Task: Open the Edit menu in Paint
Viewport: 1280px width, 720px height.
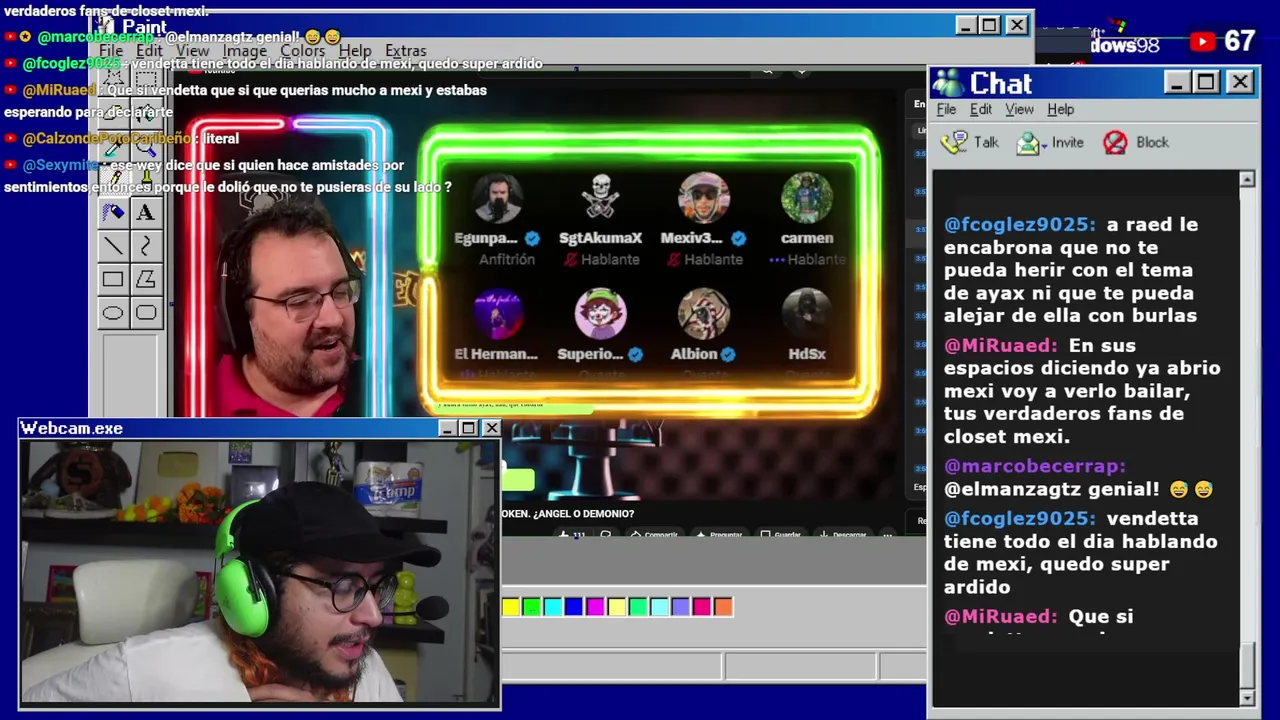Action: [x=149, y=50]
